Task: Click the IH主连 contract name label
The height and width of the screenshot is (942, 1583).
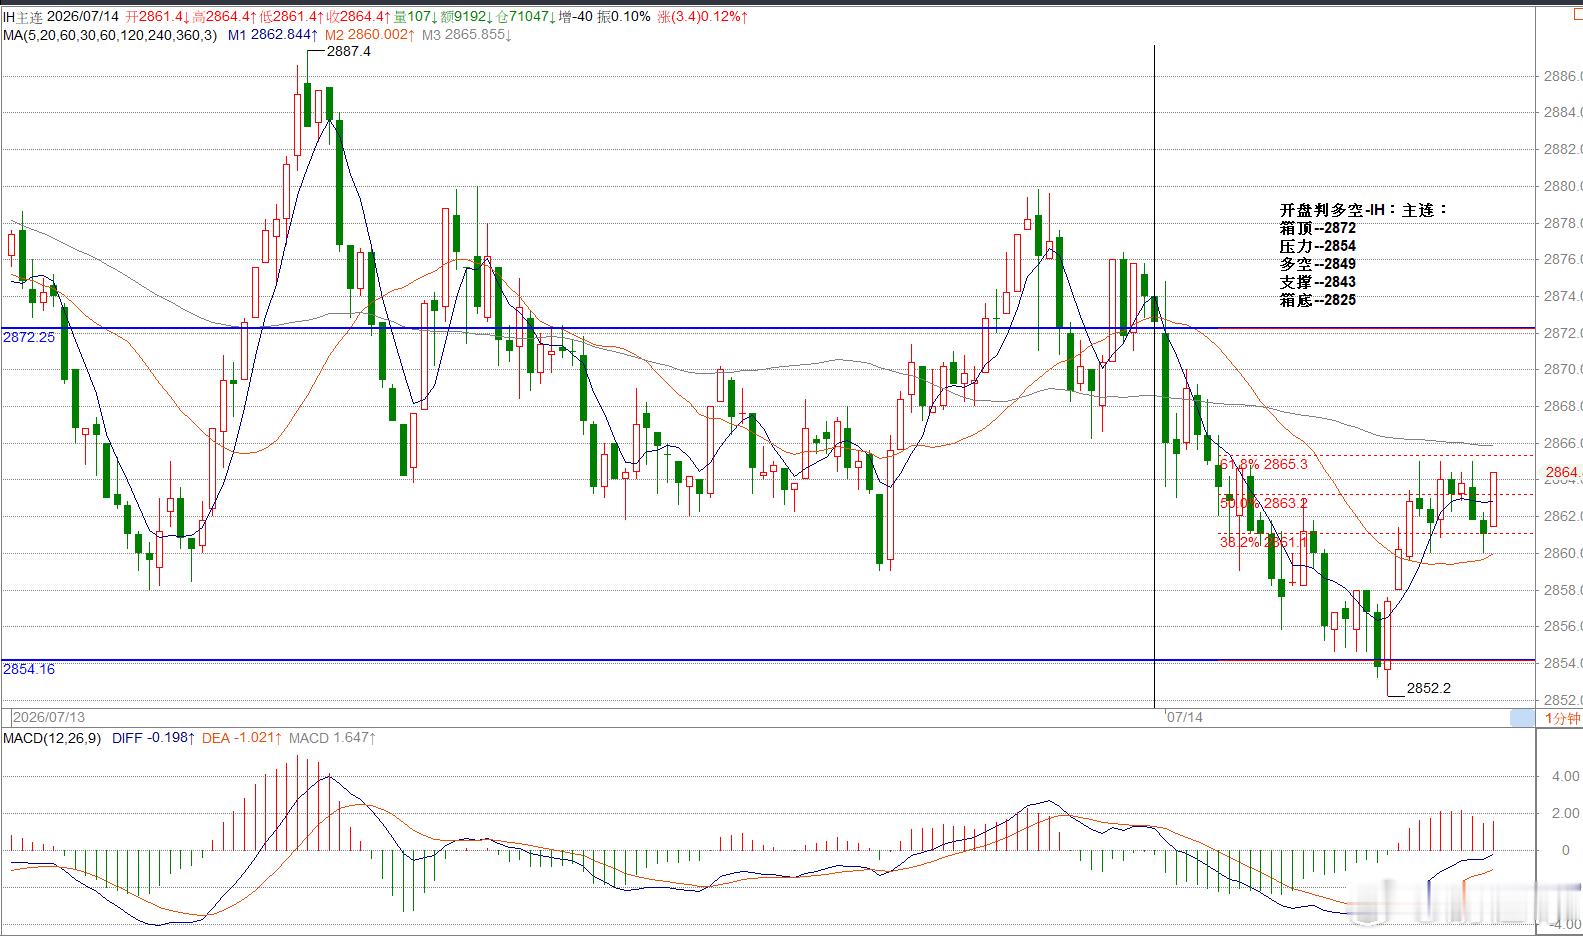Action: pyautogui.click(x=23, y=17)
